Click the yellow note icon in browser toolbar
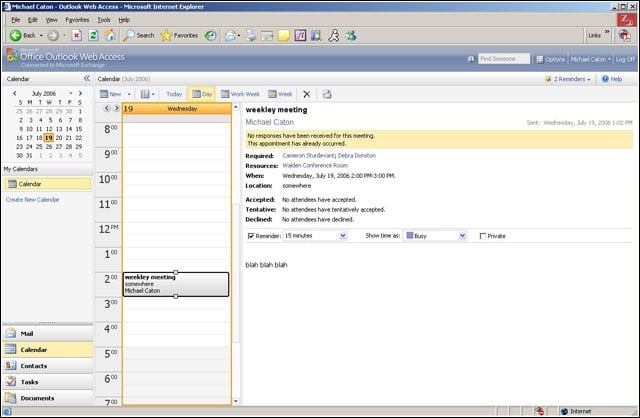The height and width of the screenshot is (418, 640). [x=284, y=36]
